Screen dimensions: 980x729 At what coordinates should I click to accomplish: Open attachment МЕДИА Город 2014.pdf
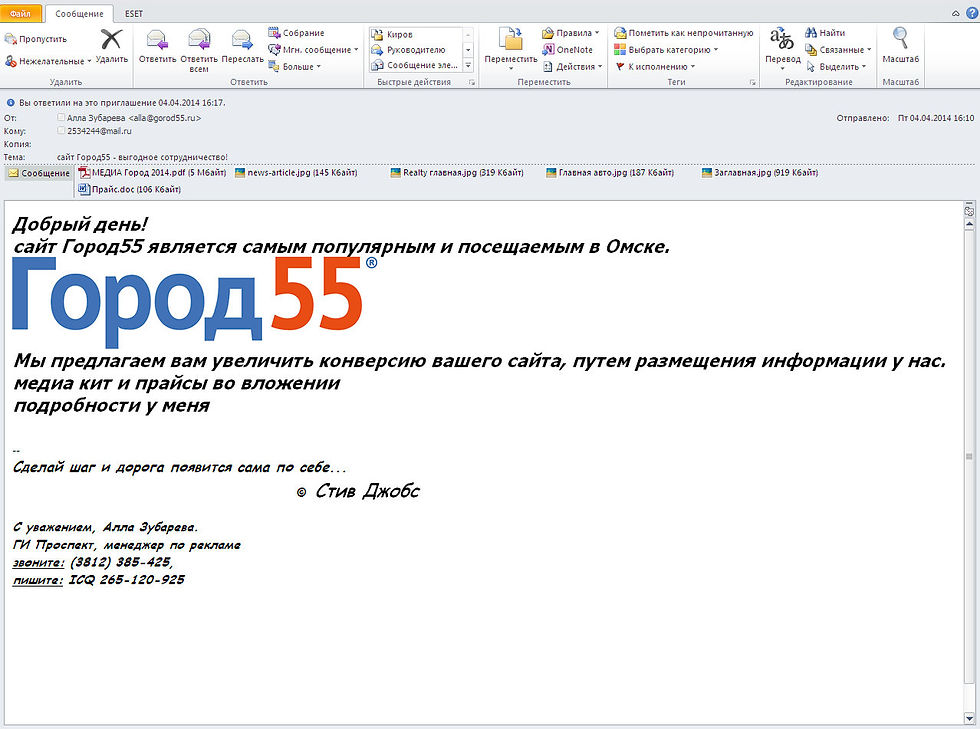coord(152,173)
